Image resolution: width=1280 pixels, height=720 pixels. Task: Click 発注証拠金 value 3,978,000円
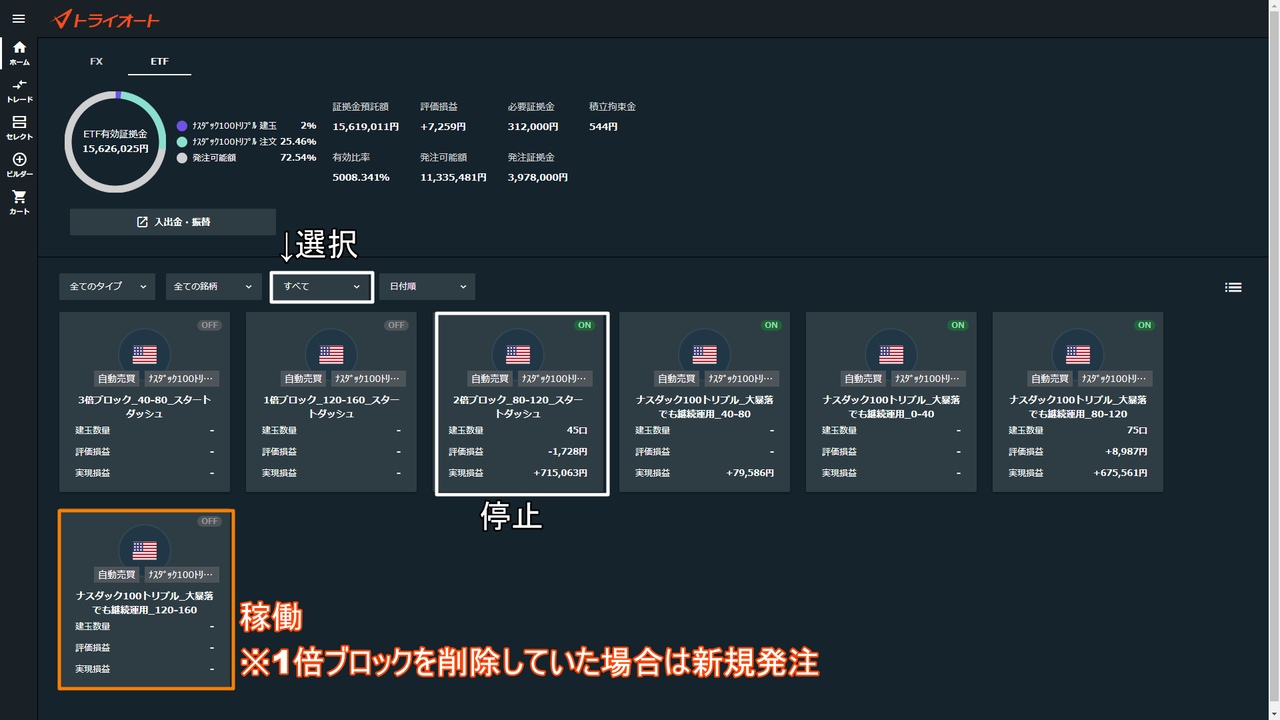[538, 177]
